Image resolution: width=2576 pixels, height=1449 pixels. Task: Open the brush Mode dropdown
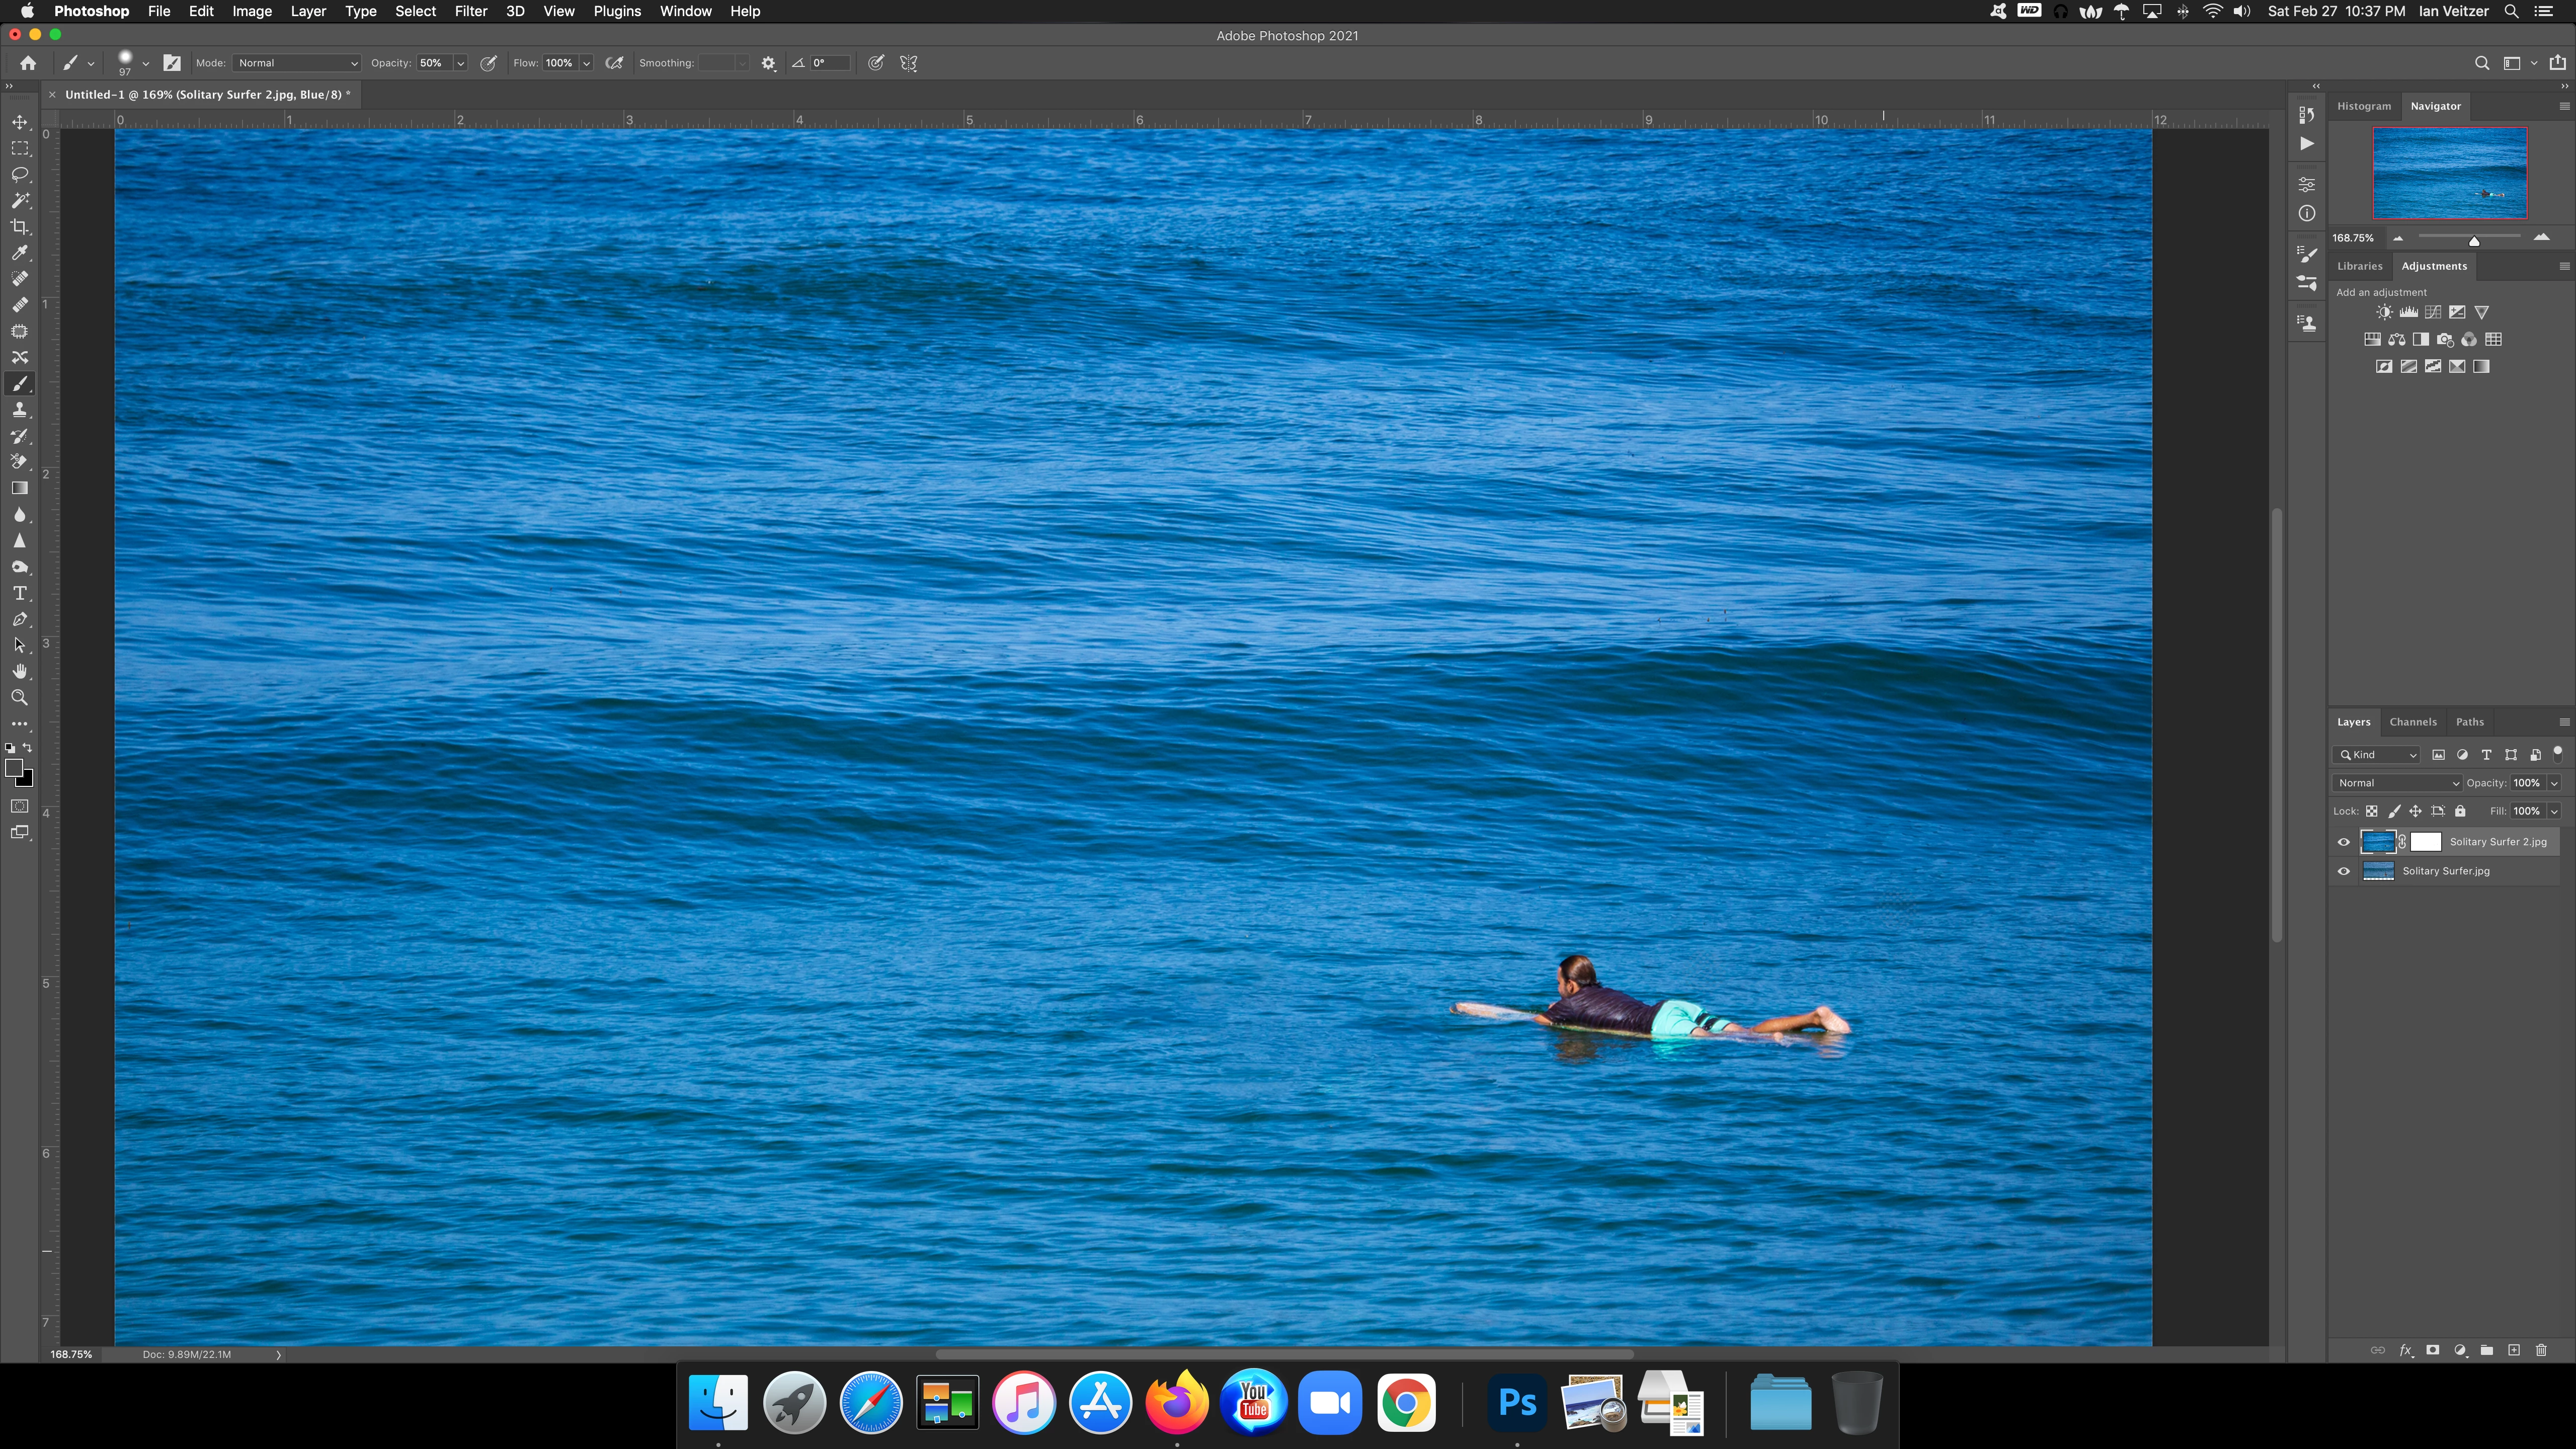(x=297, y=63)
